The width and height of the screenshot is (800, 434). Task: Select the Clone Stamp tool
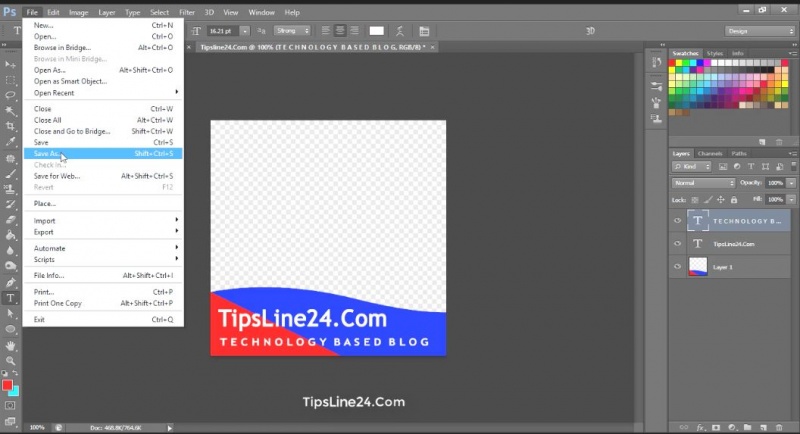[x=10, y=189]
